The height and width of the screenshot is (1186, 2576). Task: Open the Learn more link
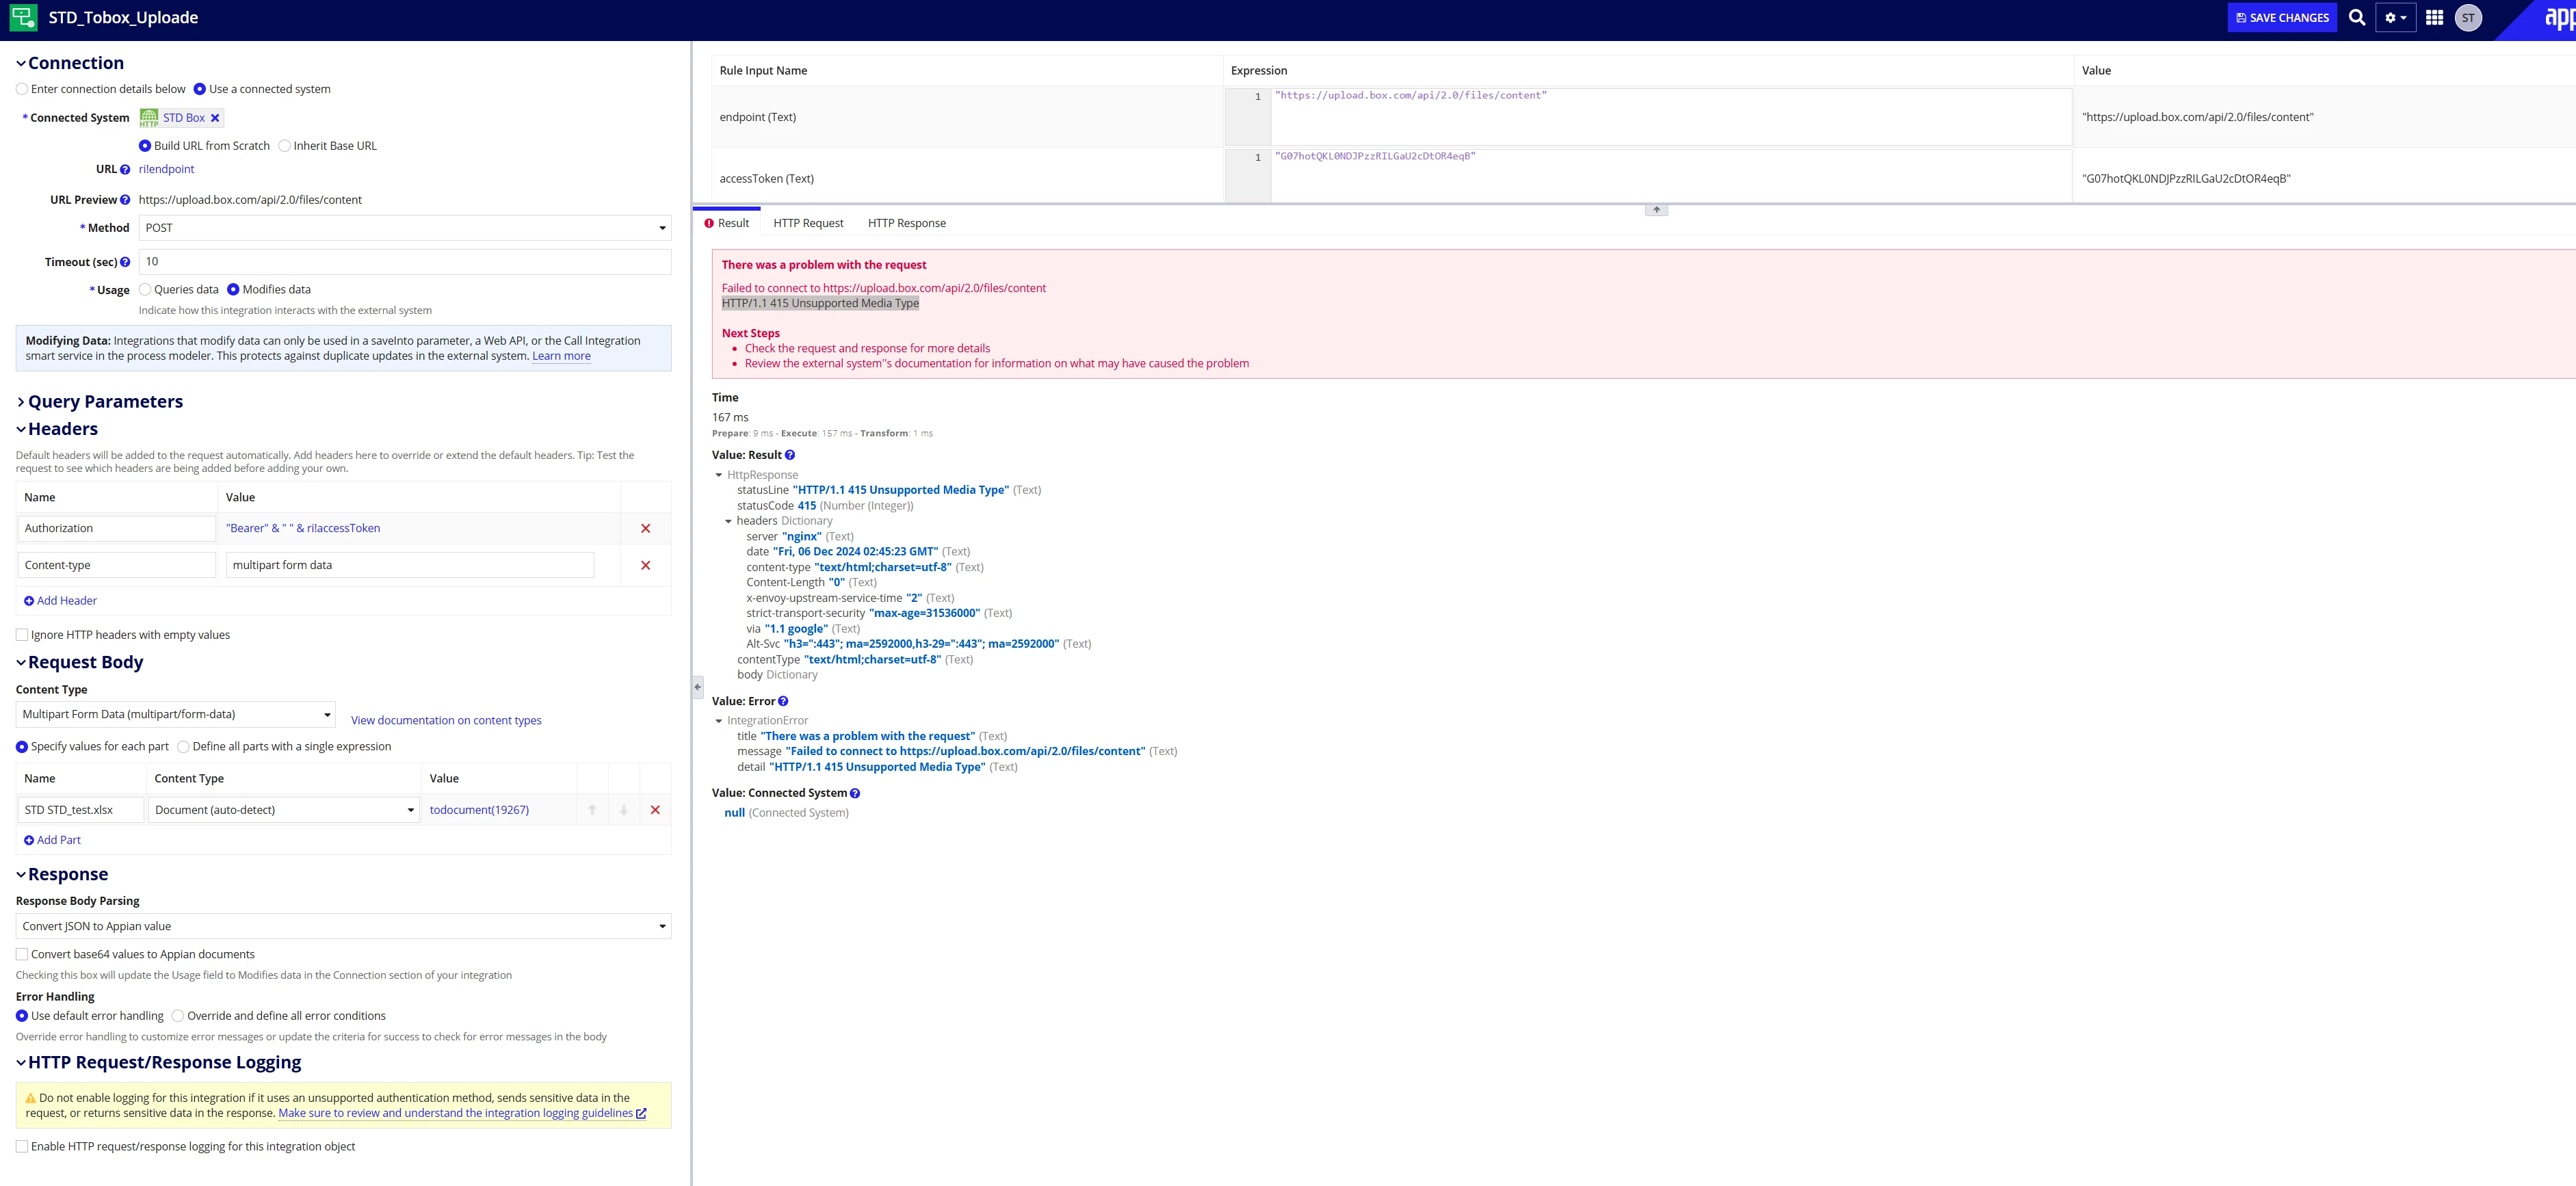pyautogui.click(x=561, y=356)
